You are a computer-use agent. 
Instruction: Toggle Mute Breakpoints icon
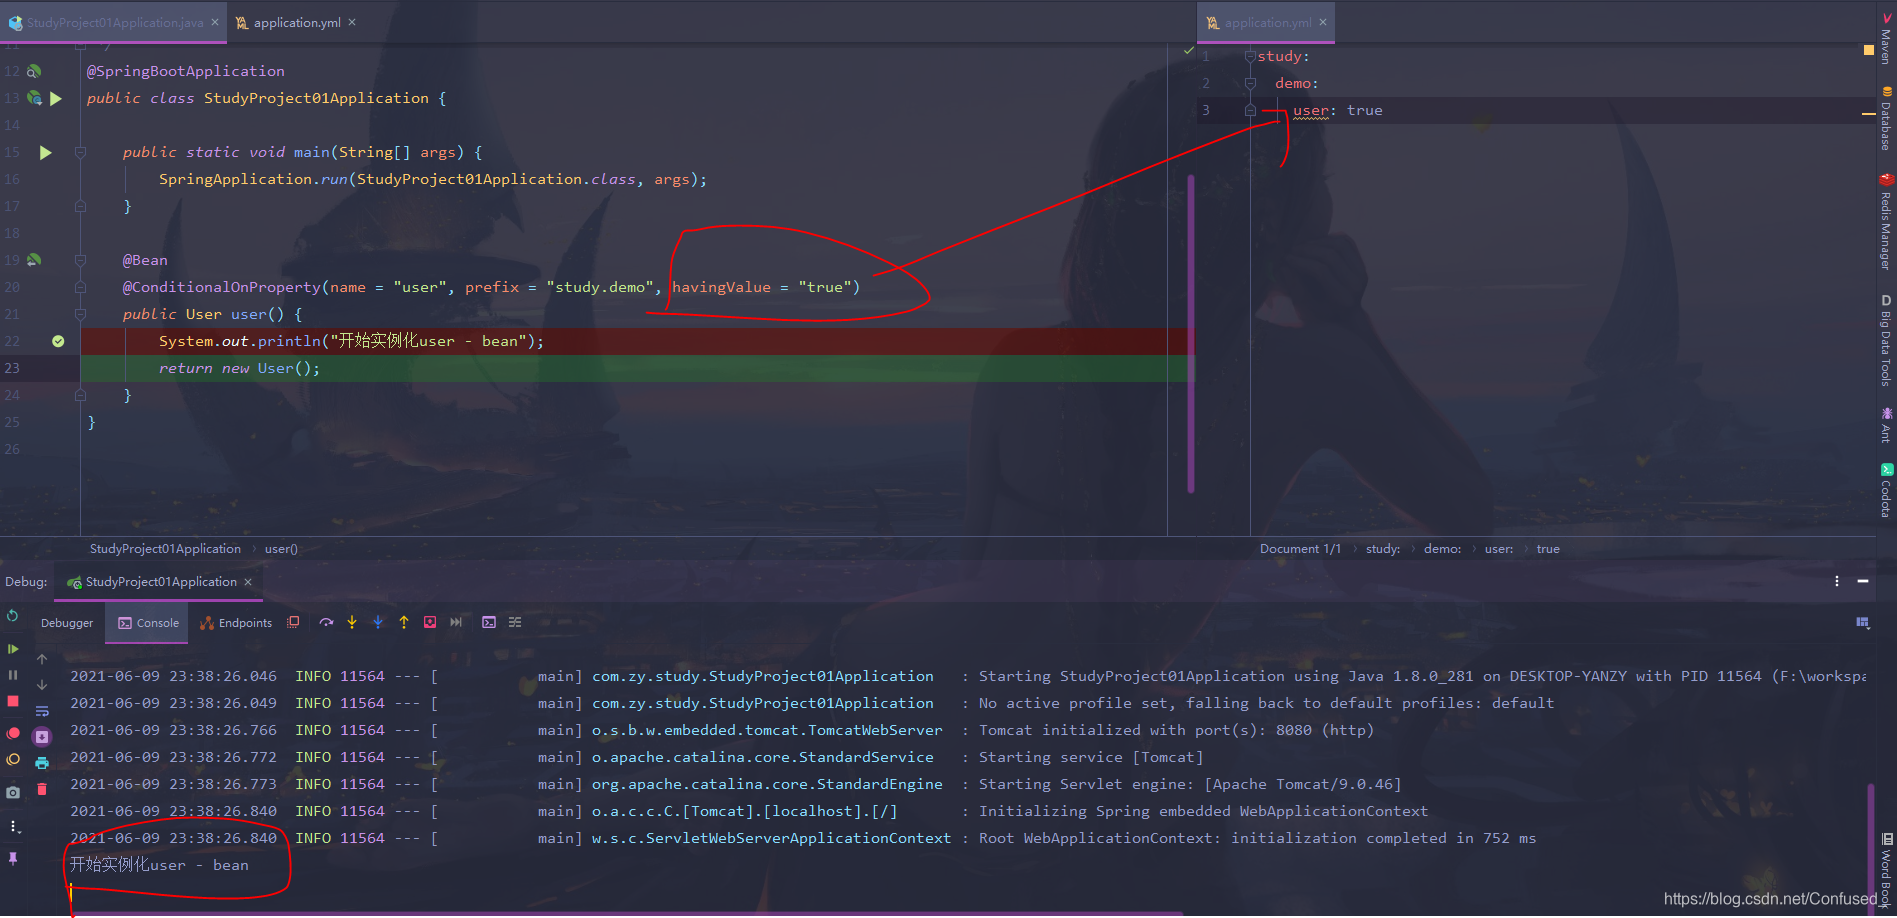tap(13, 760)
